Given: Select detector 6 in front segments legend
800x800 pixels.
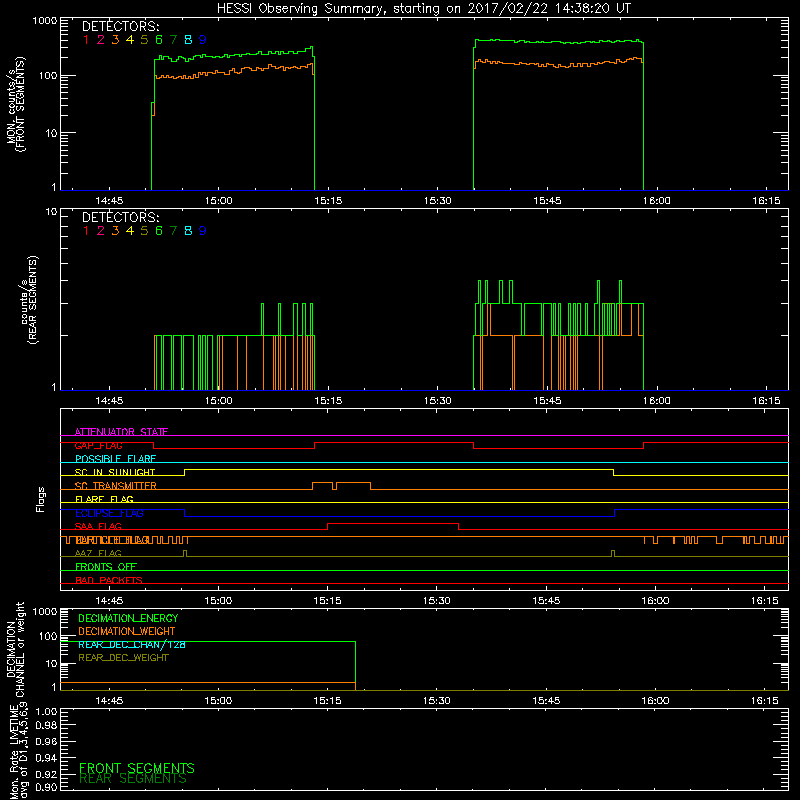Looking at the screenshot, I should 159,40.
